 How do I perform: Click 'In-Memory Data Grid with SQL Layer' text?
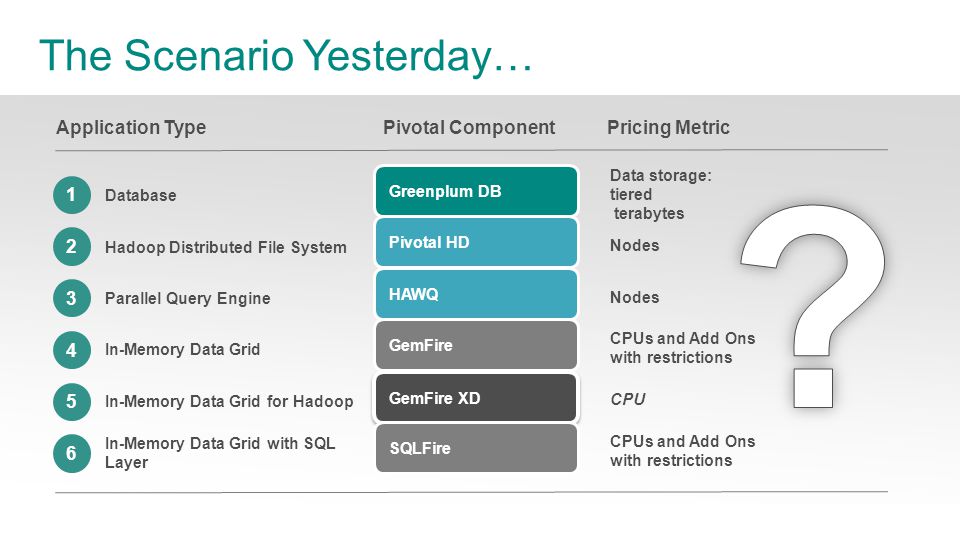point(220,452)
